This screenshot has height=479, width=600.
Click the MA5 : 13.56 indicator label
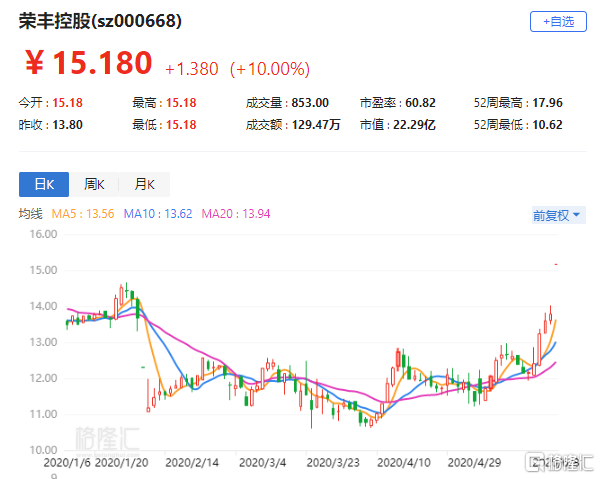point(83,213)
